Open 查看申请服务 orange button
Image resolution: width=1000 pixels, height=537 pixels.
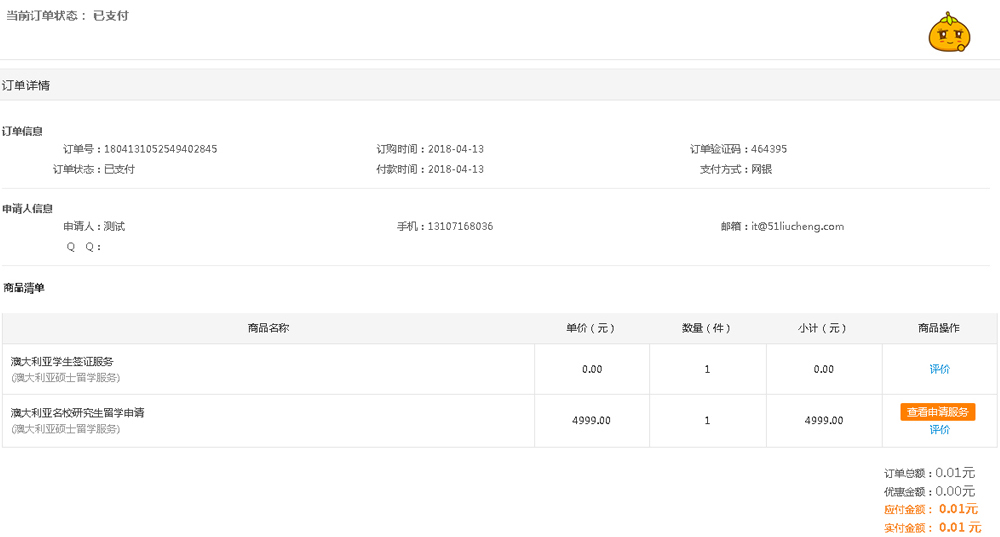tap(938, 412)
